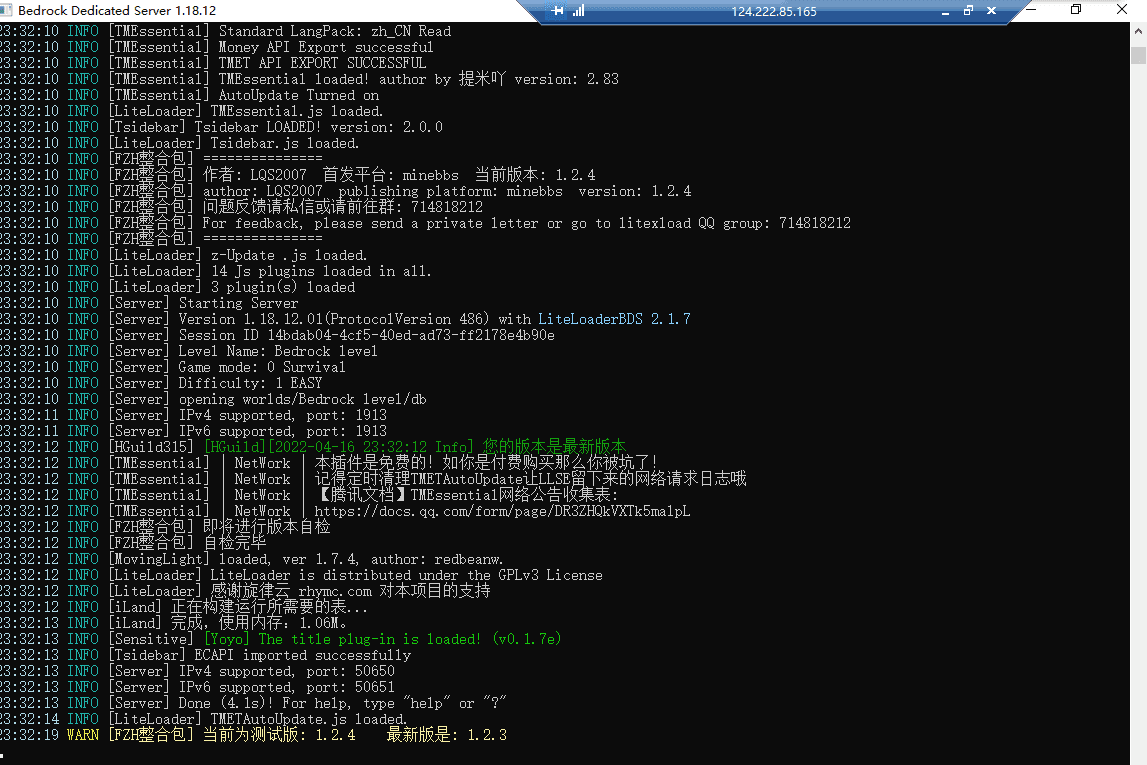This screenshot has width=1147, height=765.
Task: Click "3 plugin(s) loaded" log line
Action: click(178, 287)
